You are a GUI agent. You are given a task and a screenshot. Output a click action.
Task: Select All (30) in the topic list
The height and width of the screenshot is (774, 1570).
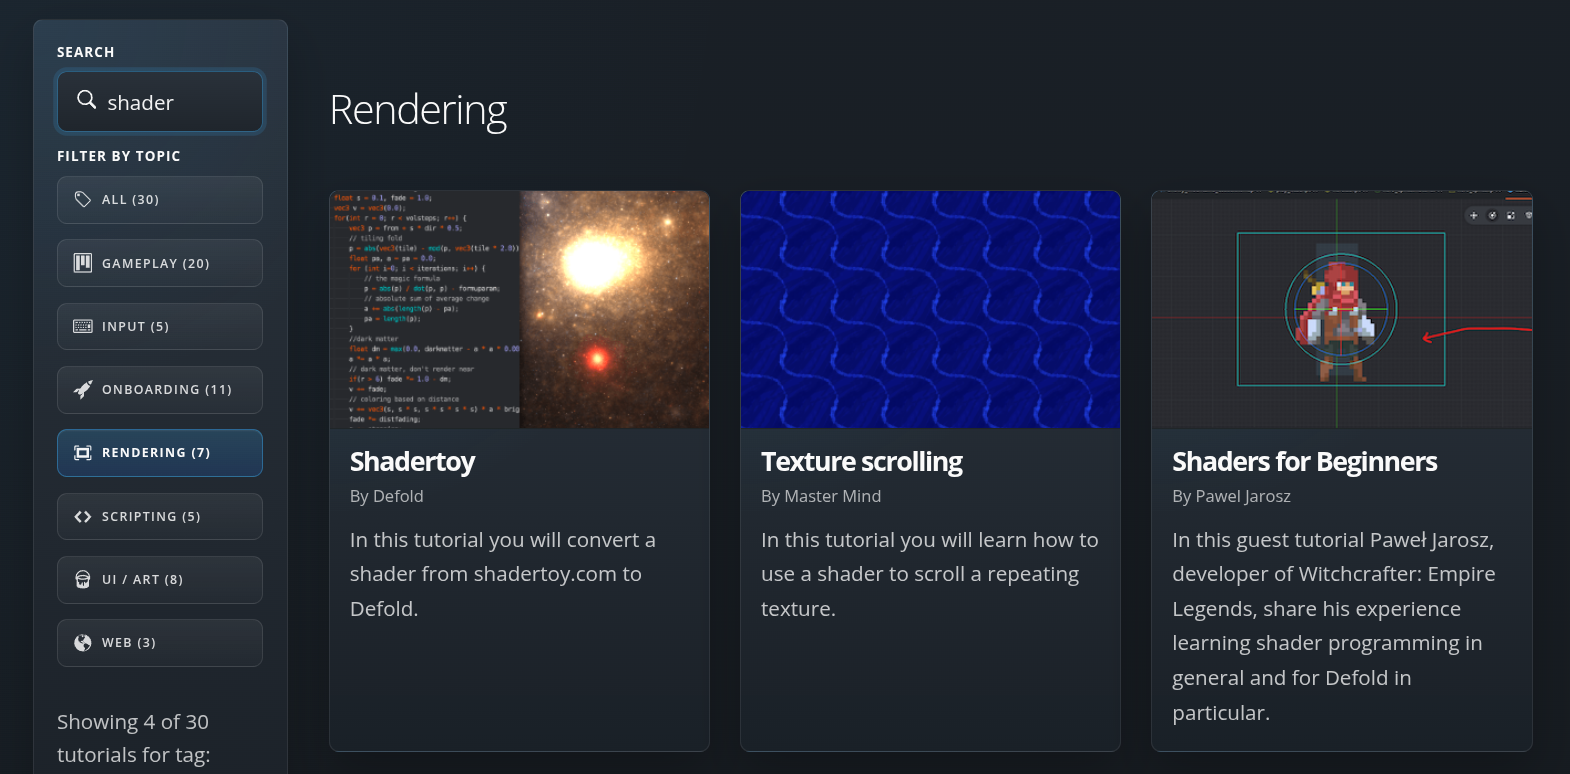(159, 199)
